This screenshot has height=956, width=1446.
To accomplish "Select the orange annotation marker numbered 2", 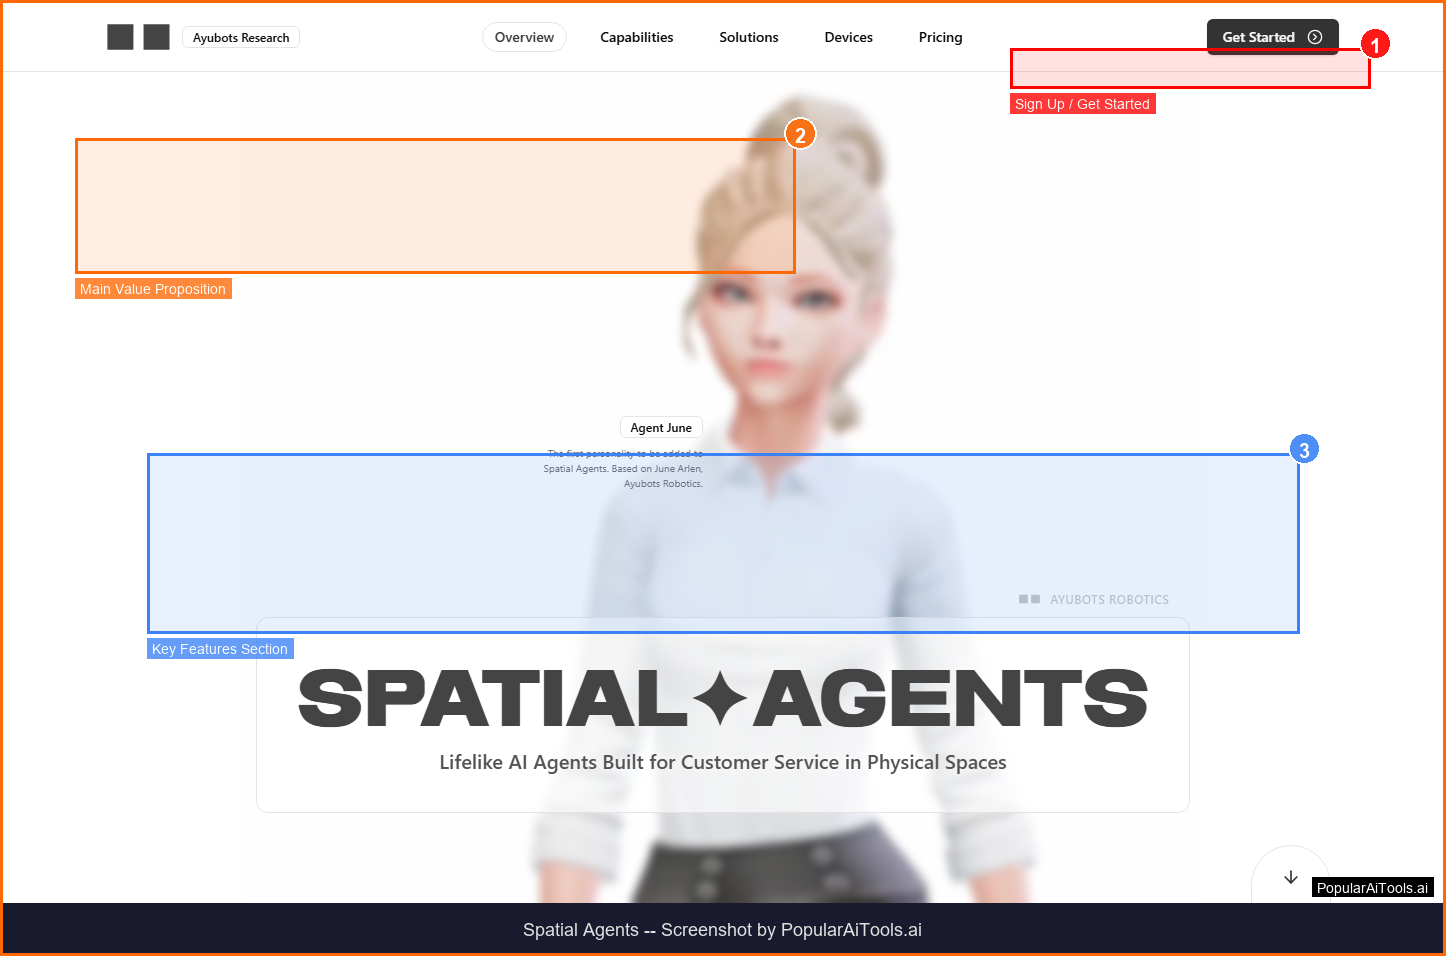I will (800, 135).
